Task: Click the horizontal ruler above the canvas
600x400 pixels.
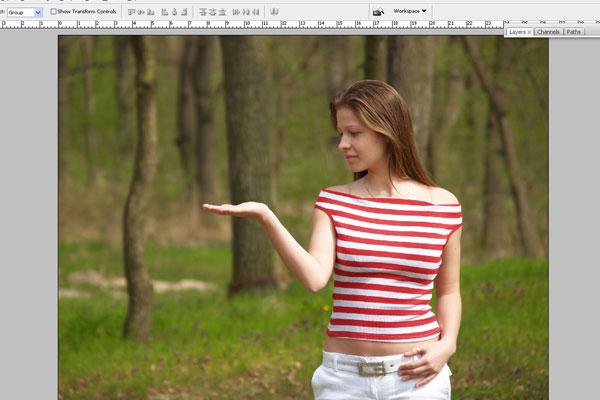Action: [x=250, y=24]
